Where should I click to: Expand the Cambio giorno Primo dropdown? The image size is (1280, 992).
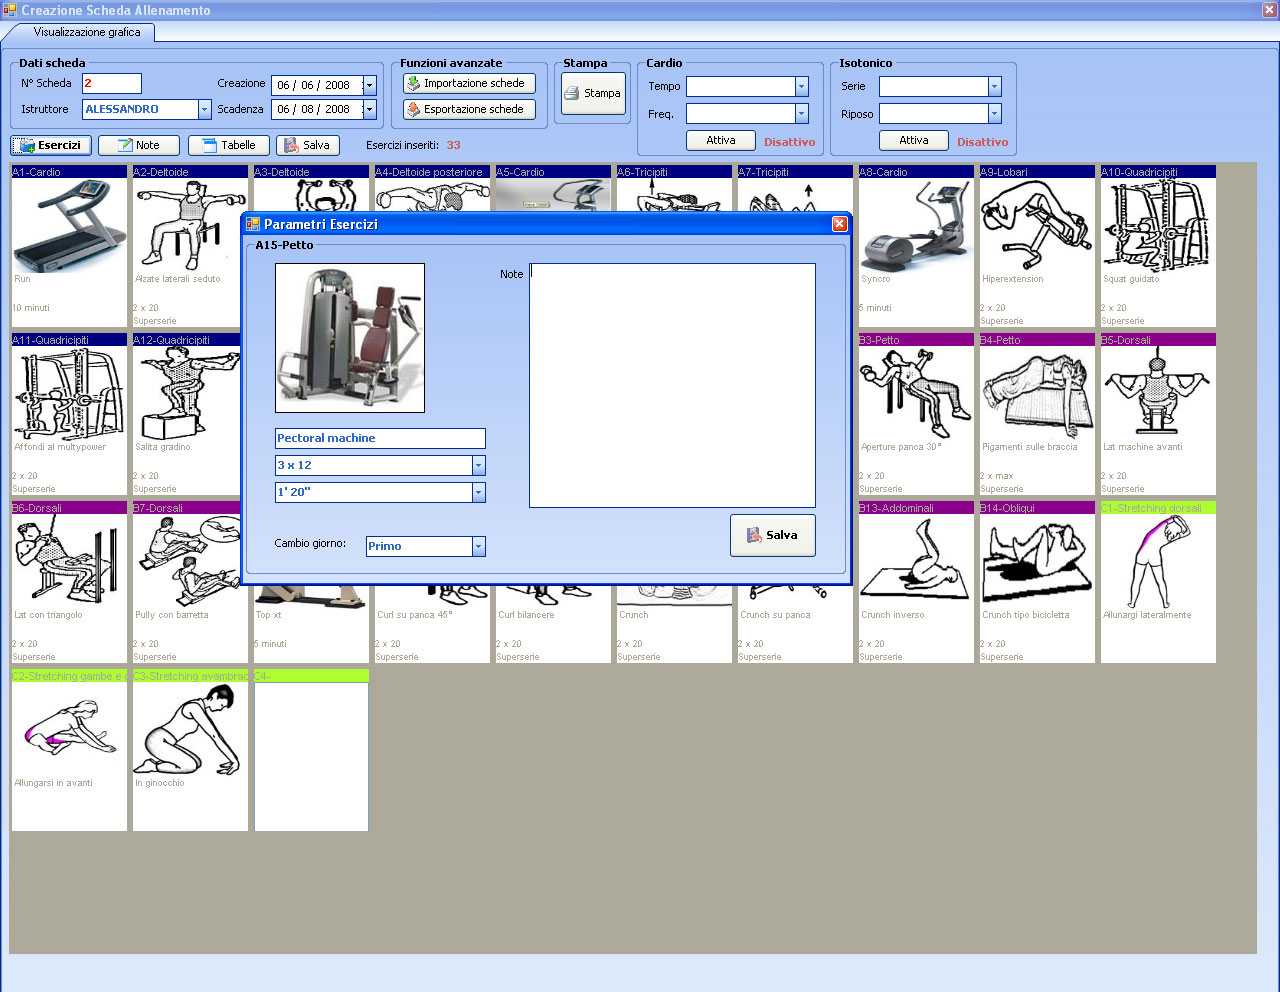click(478, 546)
